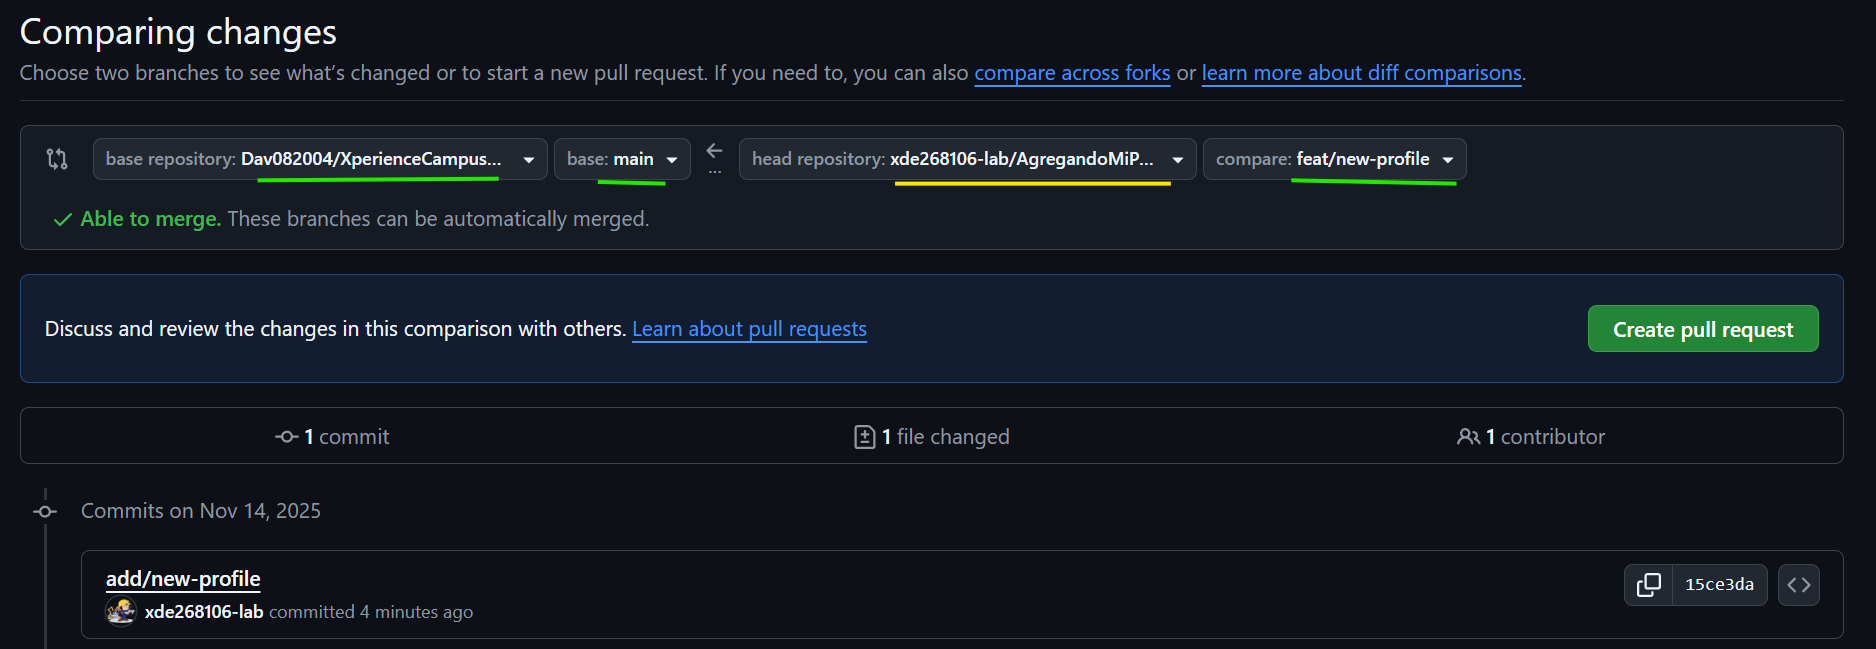Click the left arrow between base and head
This screenshot has height=649, width=1876.
tap(714, 151)
